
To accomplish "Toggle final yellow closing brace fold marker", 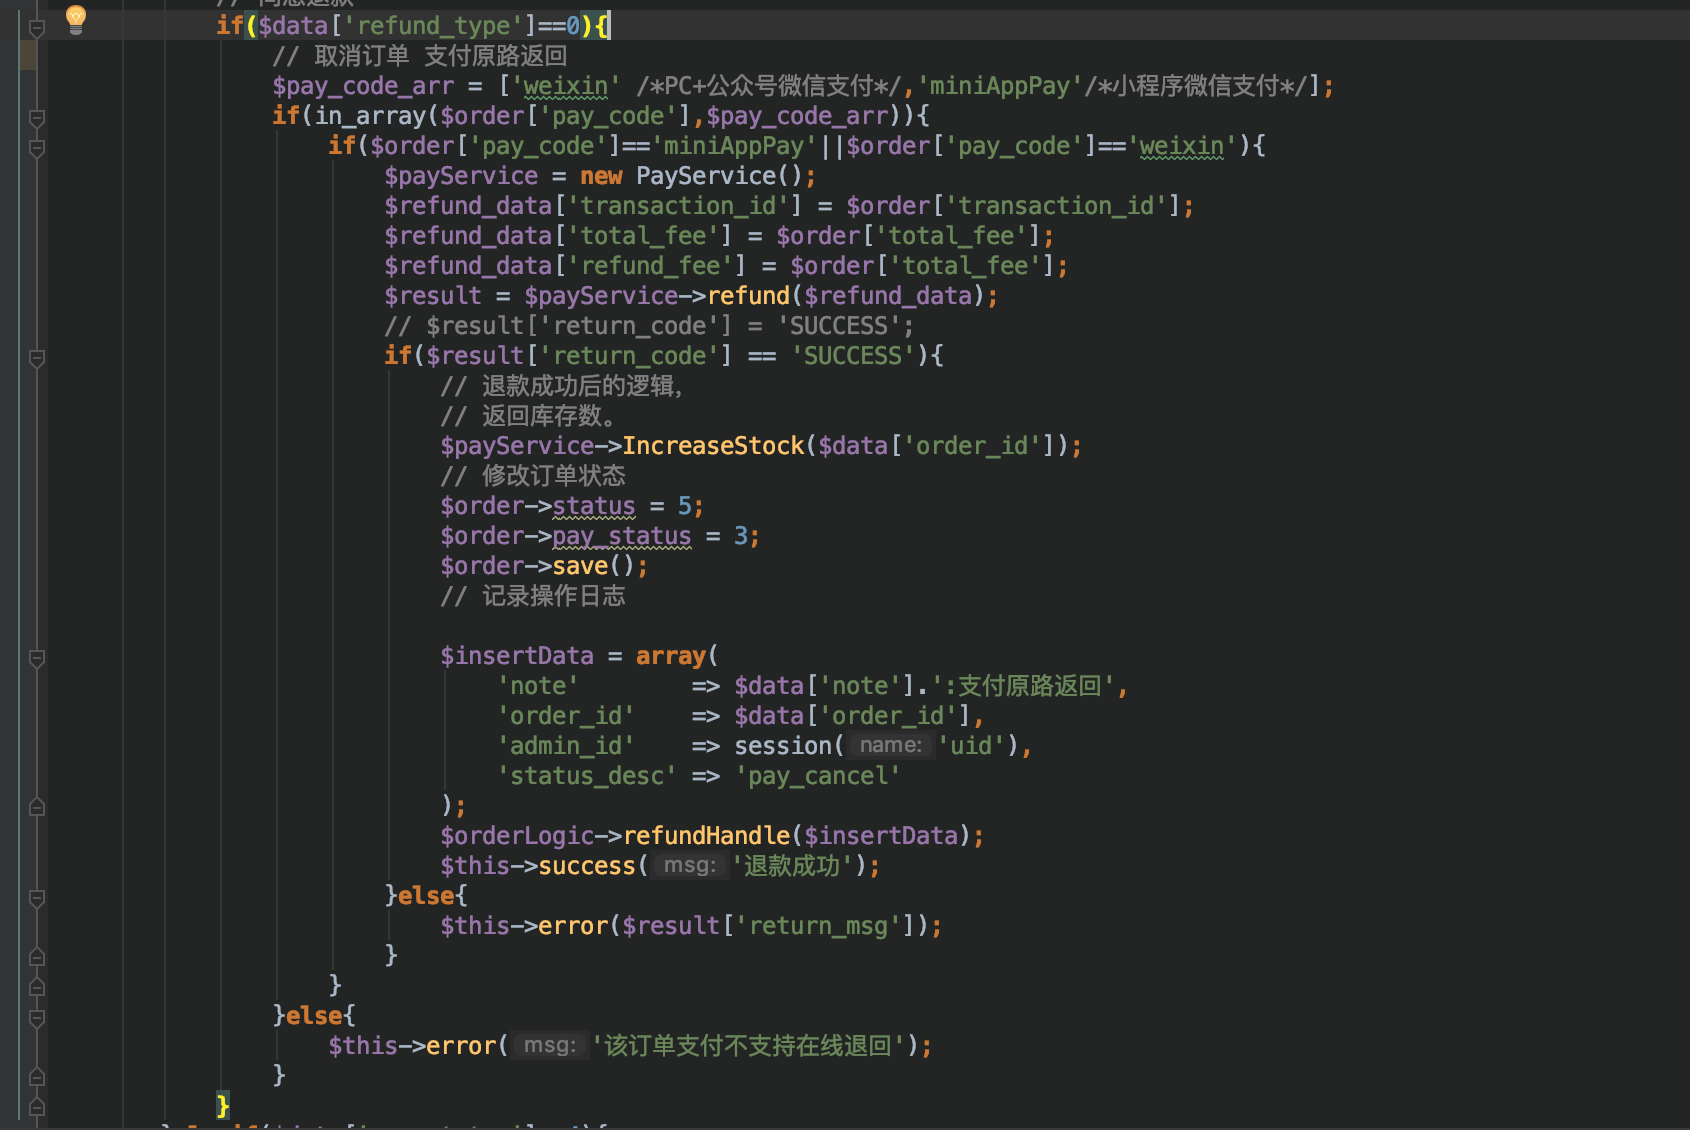I will click(37, 1106).
